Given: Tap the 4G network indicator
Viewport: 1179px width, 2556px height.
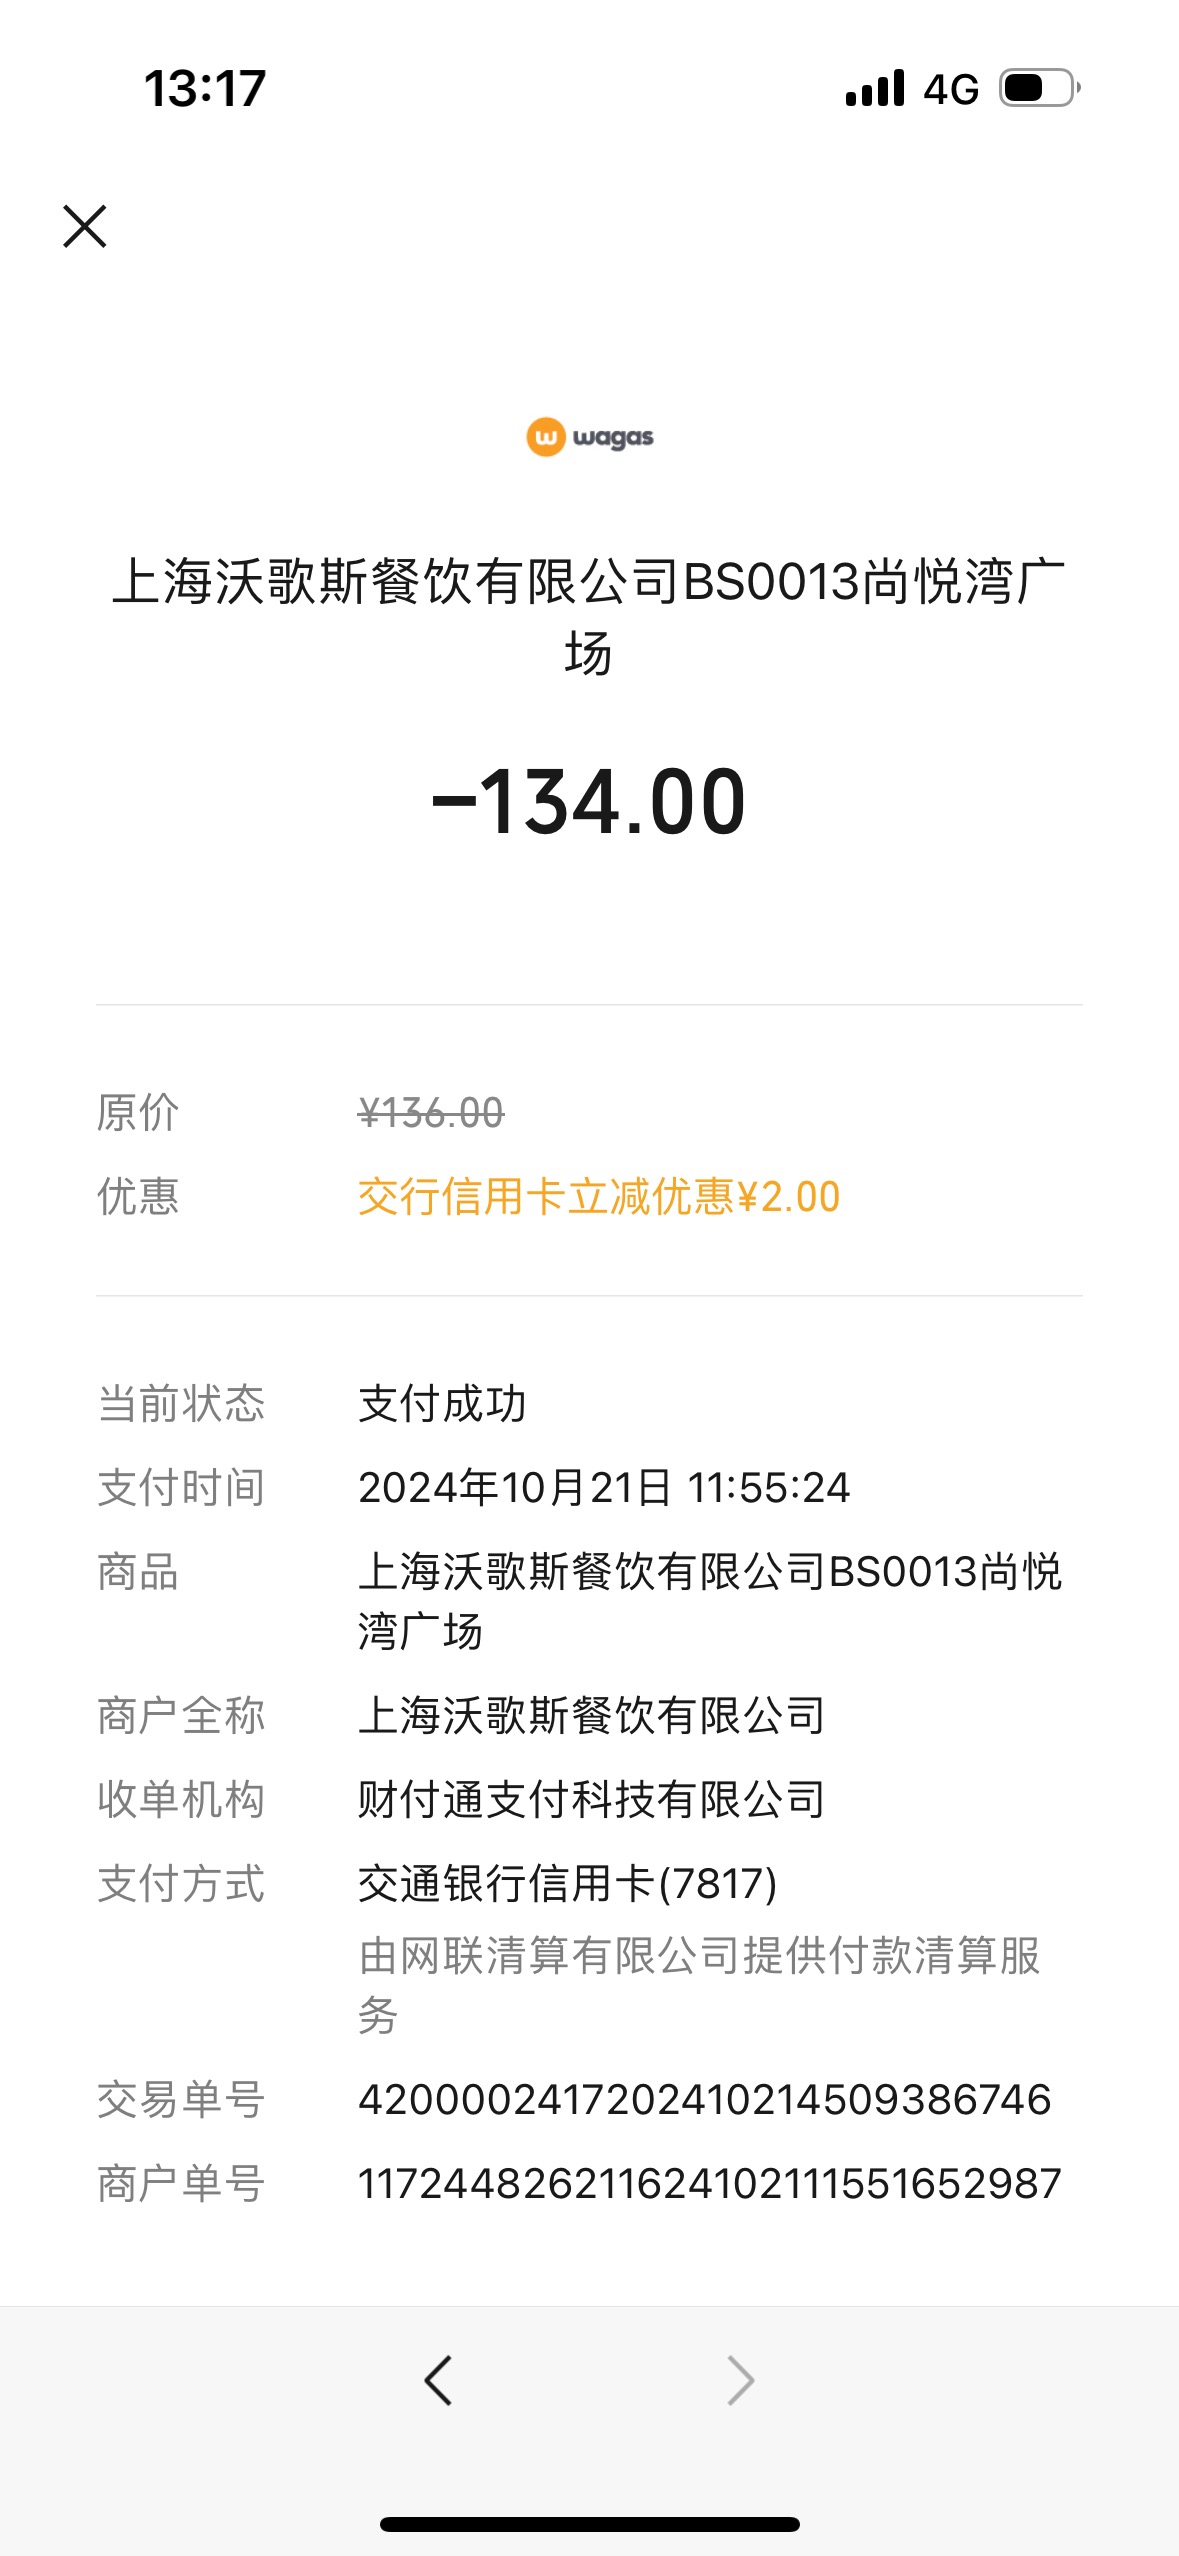Looking at the screenshot, I should coord(951,89).
